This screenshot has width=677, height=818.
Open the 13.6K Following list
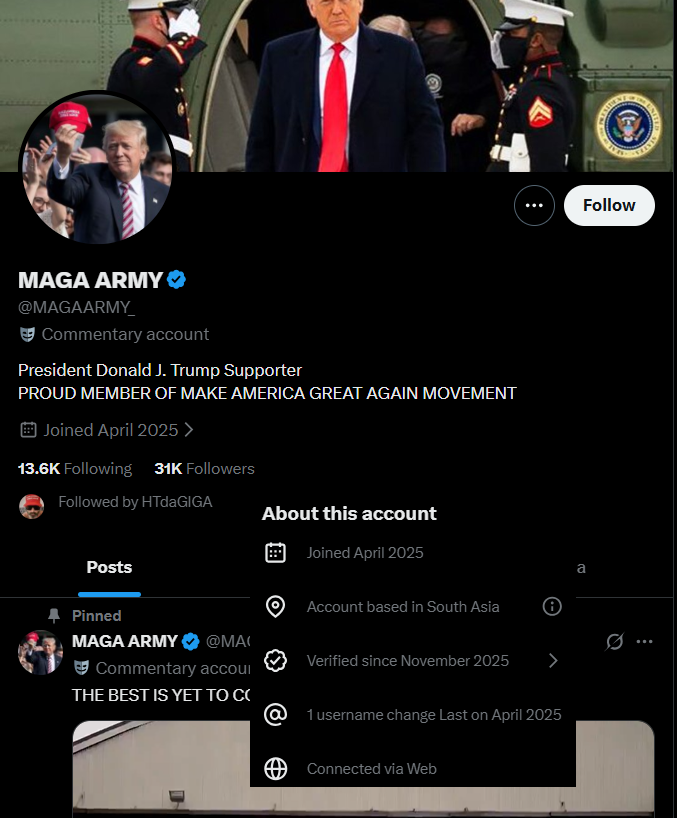point(75,468)
